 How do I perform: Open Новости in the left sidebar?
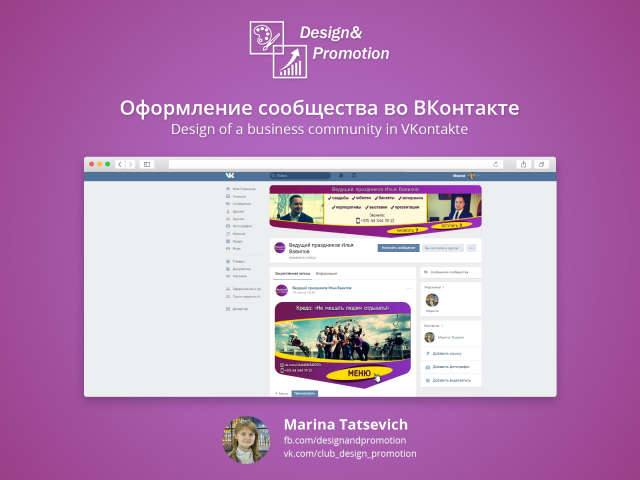pos(236,196)
